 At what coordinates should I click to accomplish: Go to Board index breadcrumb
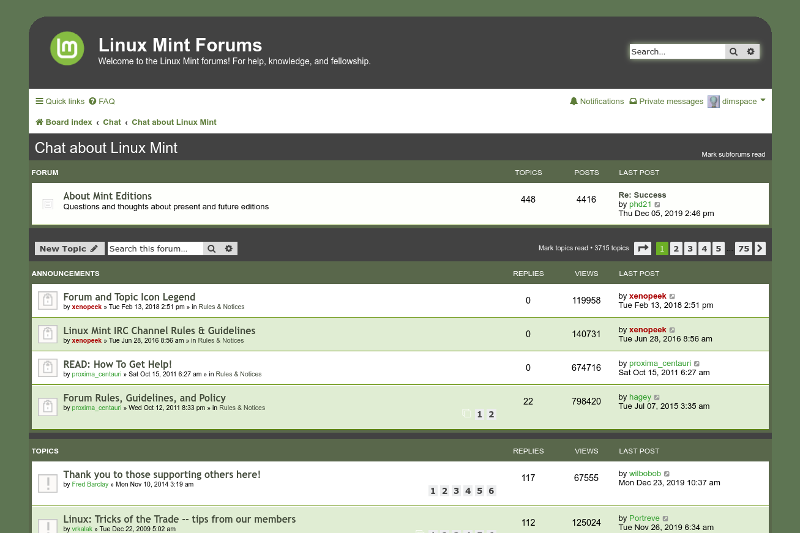point(64,122)
